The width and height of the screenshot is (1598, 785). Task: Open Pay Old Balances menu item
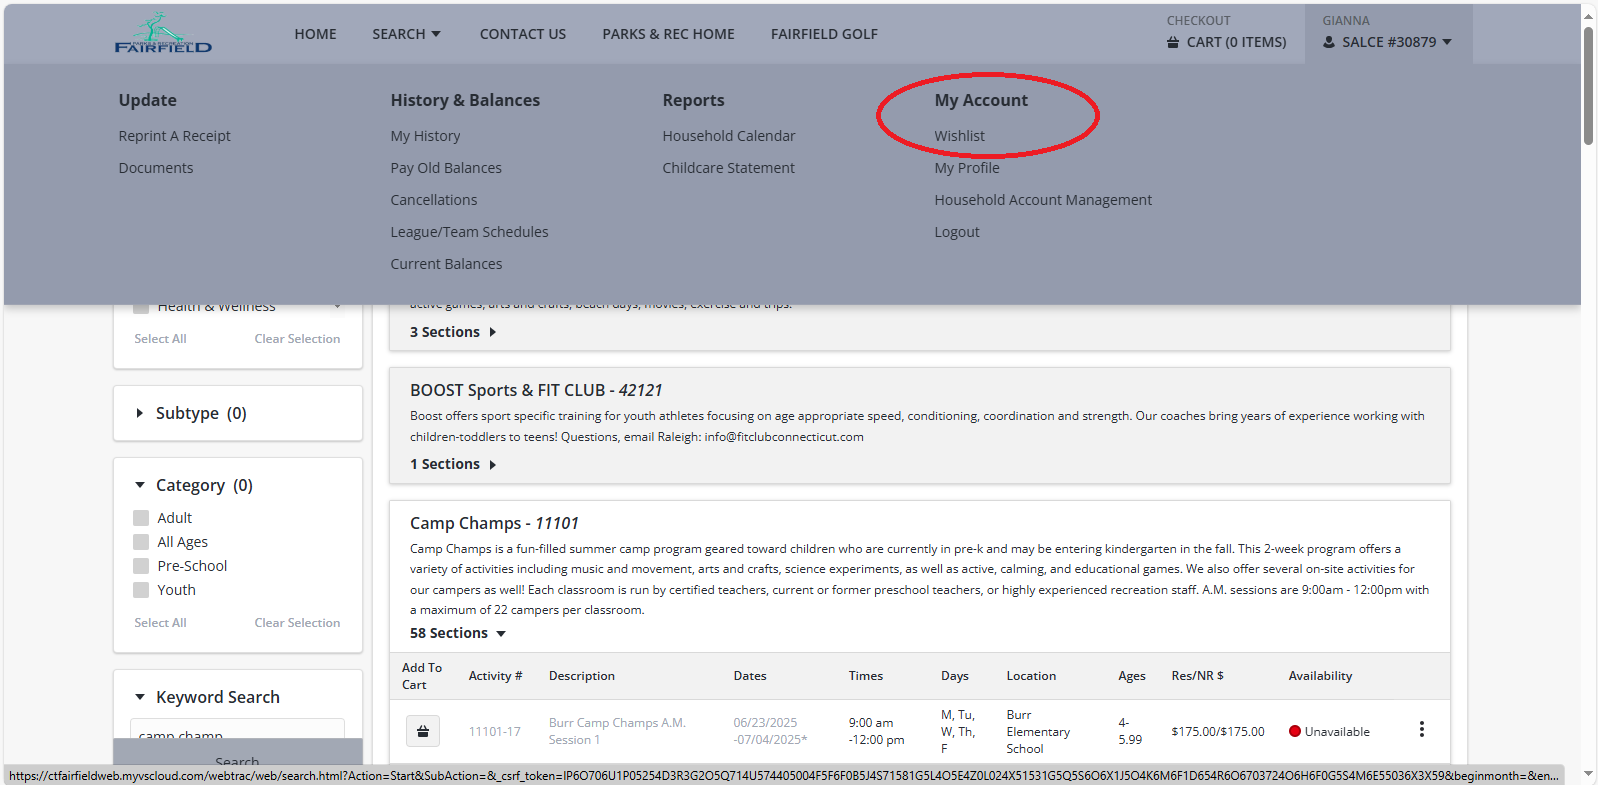446,168
